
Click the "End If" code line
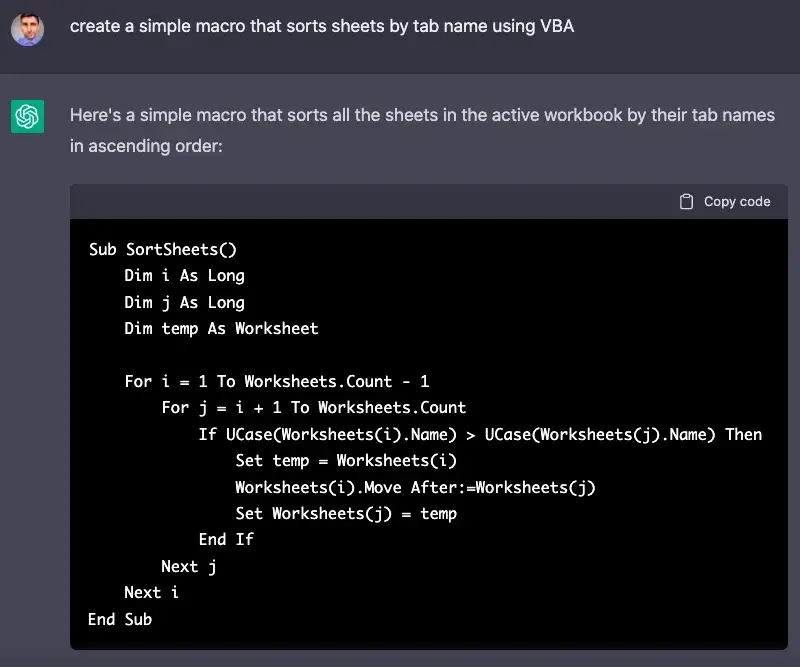click(x=226, y=539)
